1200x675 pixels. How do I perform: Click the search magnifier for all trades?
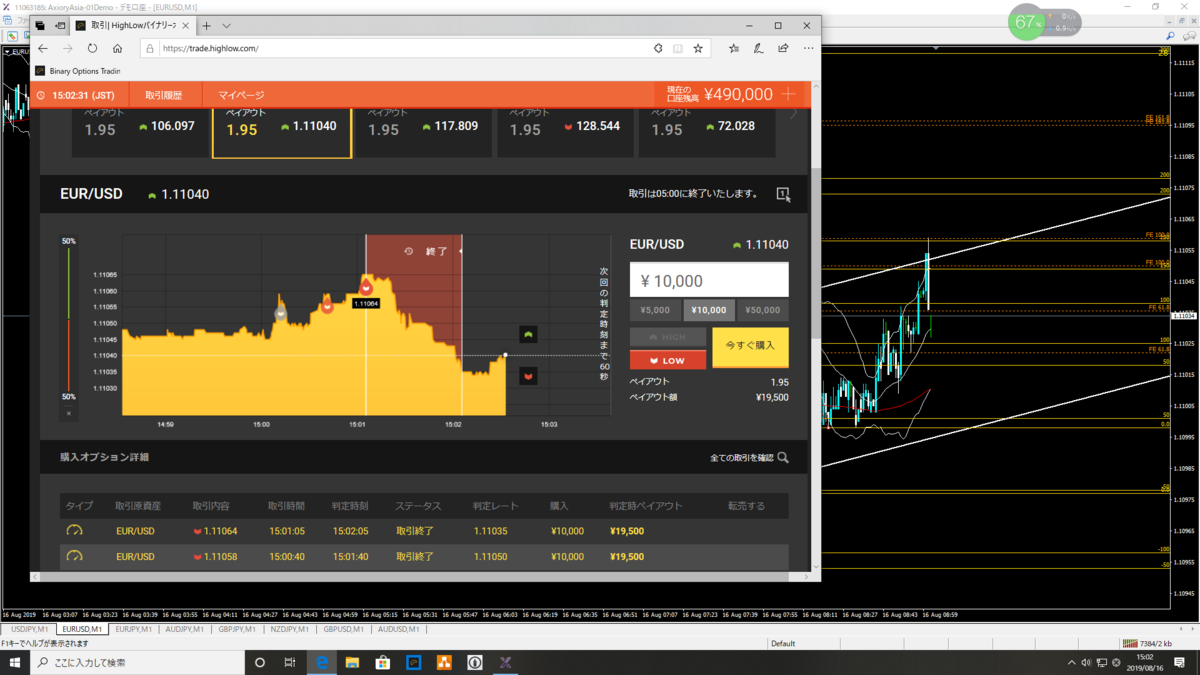tap(783, 457)
